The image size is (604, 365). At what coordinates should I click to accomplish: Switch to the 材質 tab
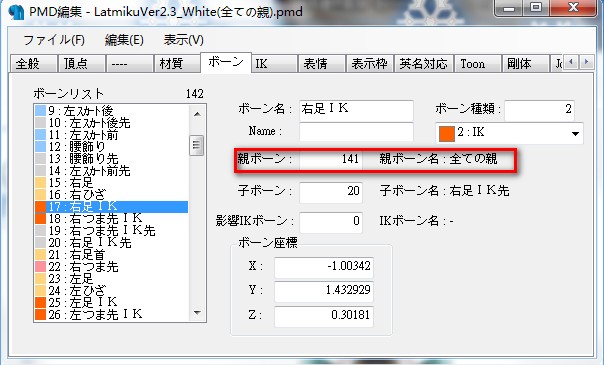click(x=177, y=64)
